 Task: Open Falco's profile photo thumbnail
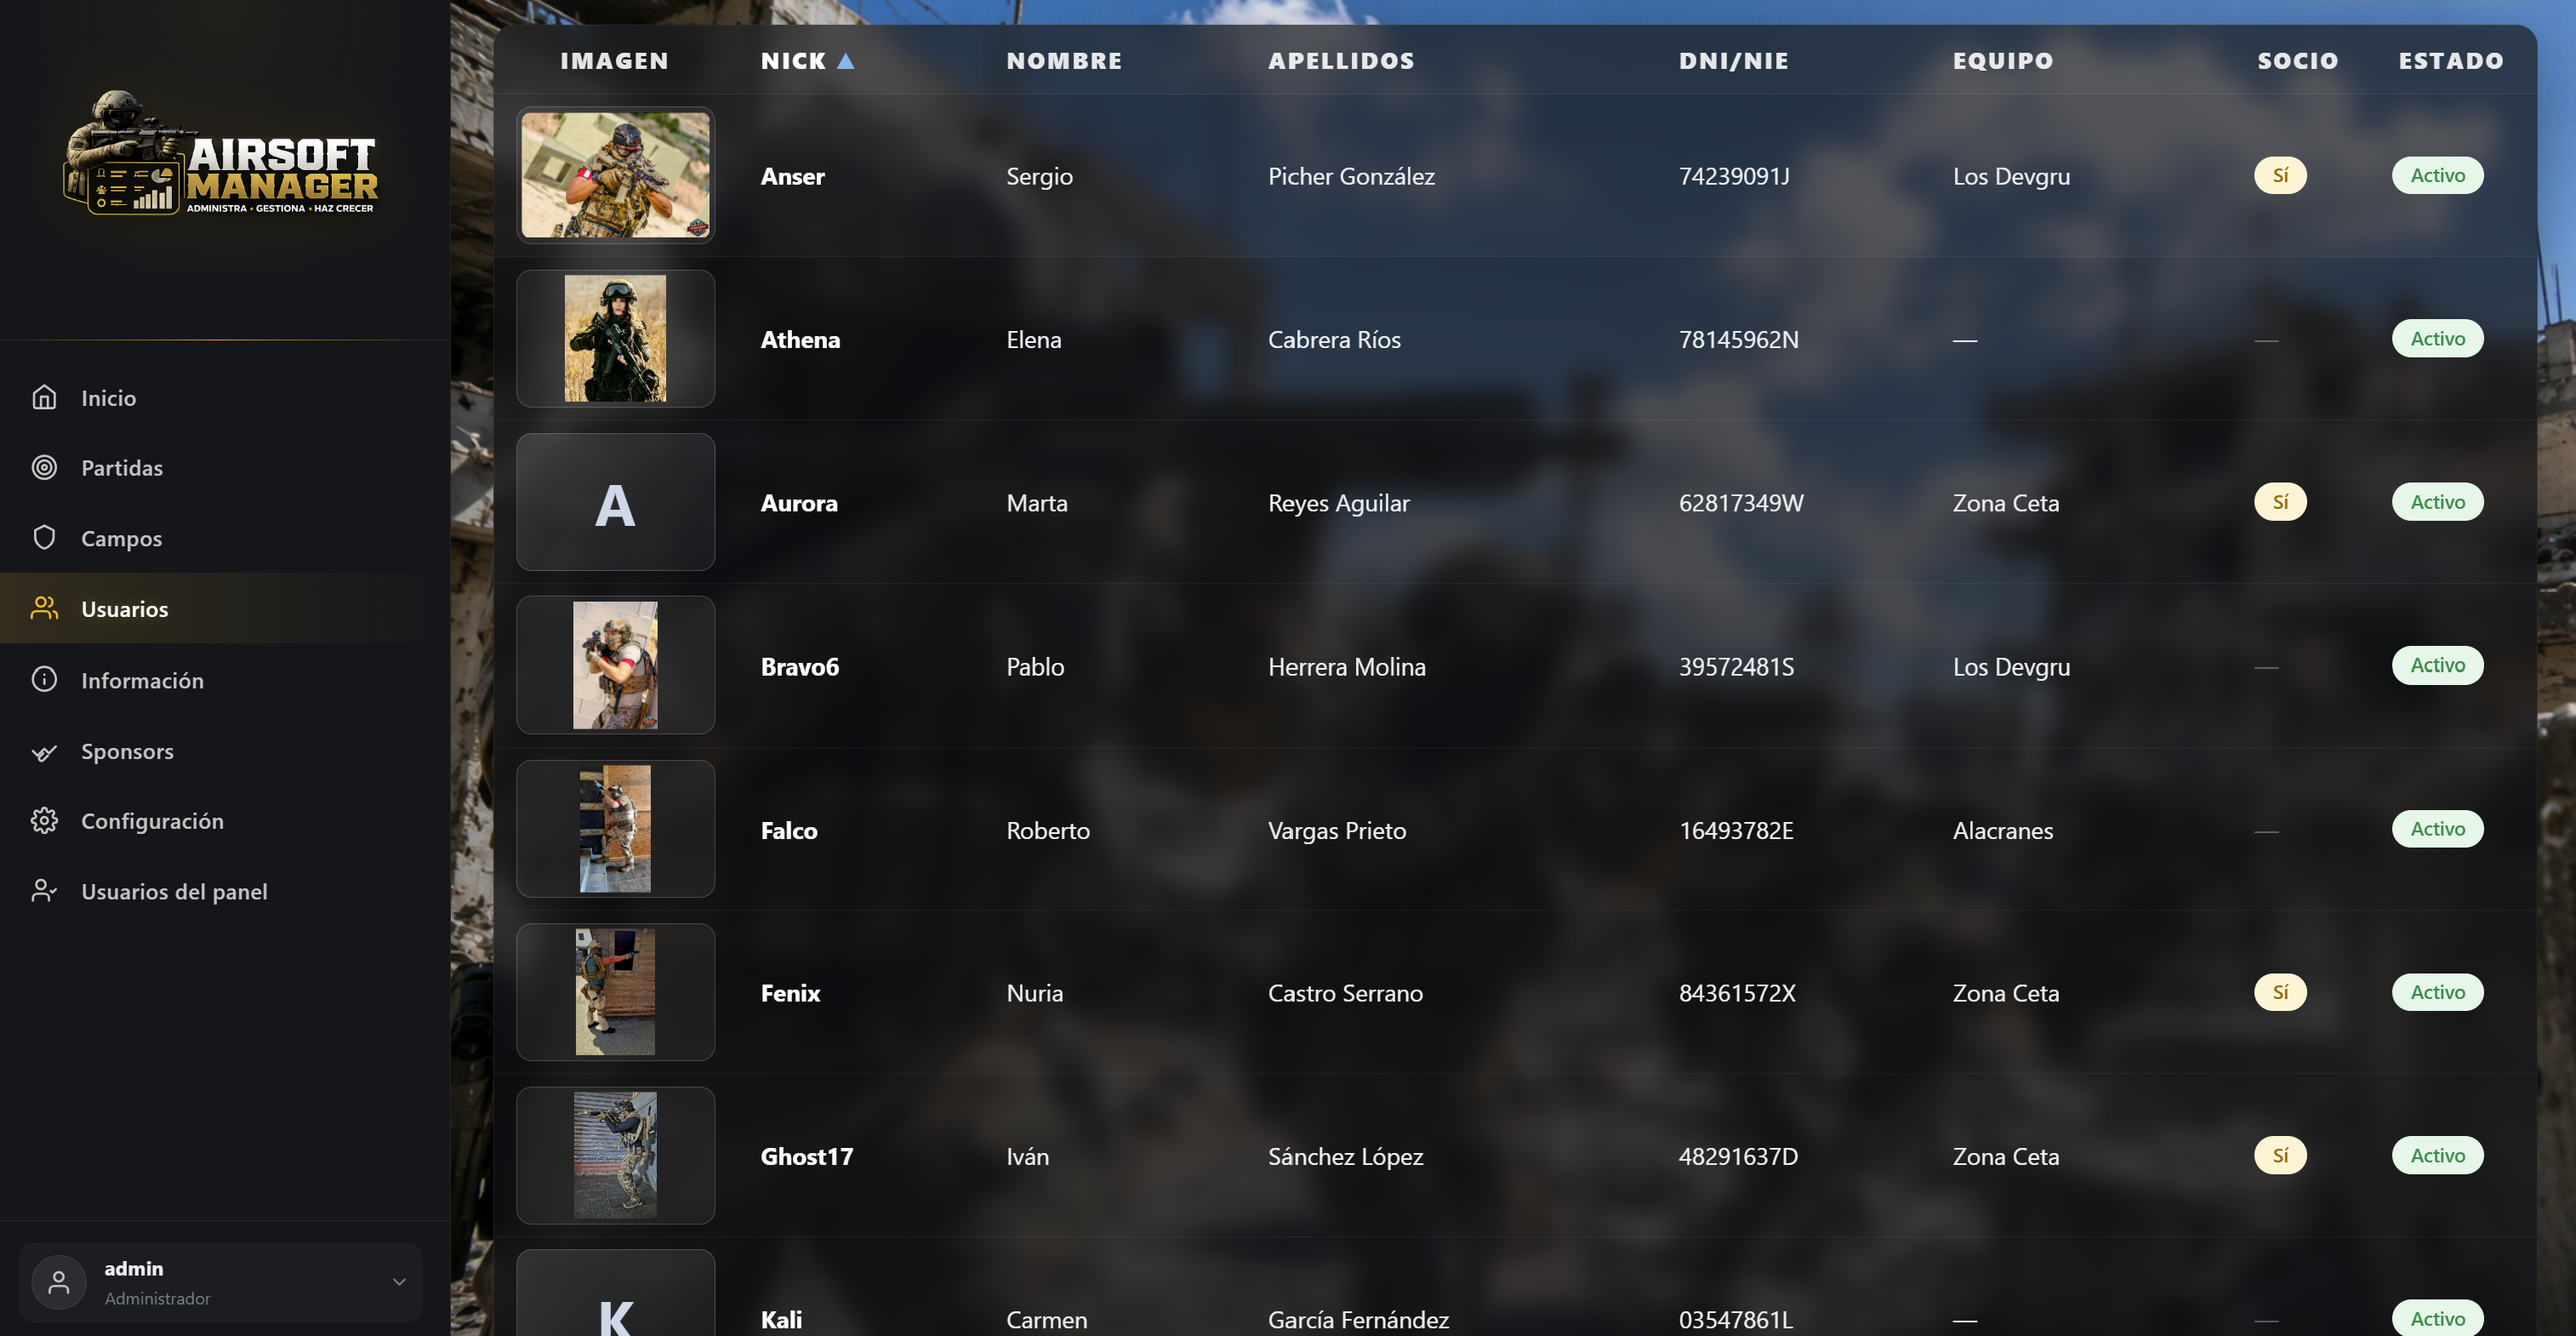pos(615,829)
